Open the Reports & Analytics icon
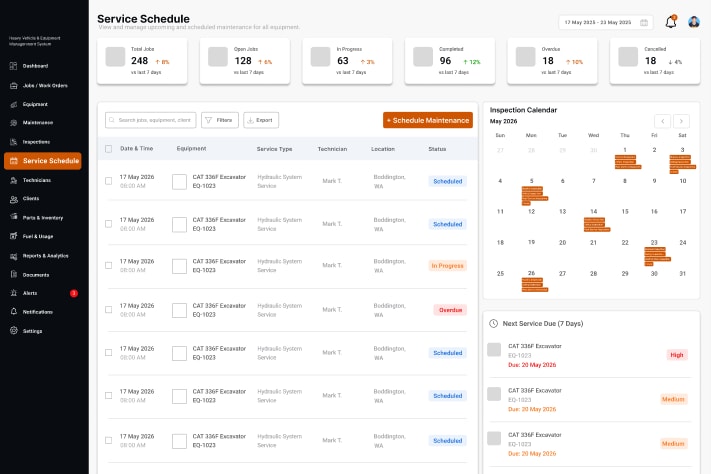 point(14,256)
